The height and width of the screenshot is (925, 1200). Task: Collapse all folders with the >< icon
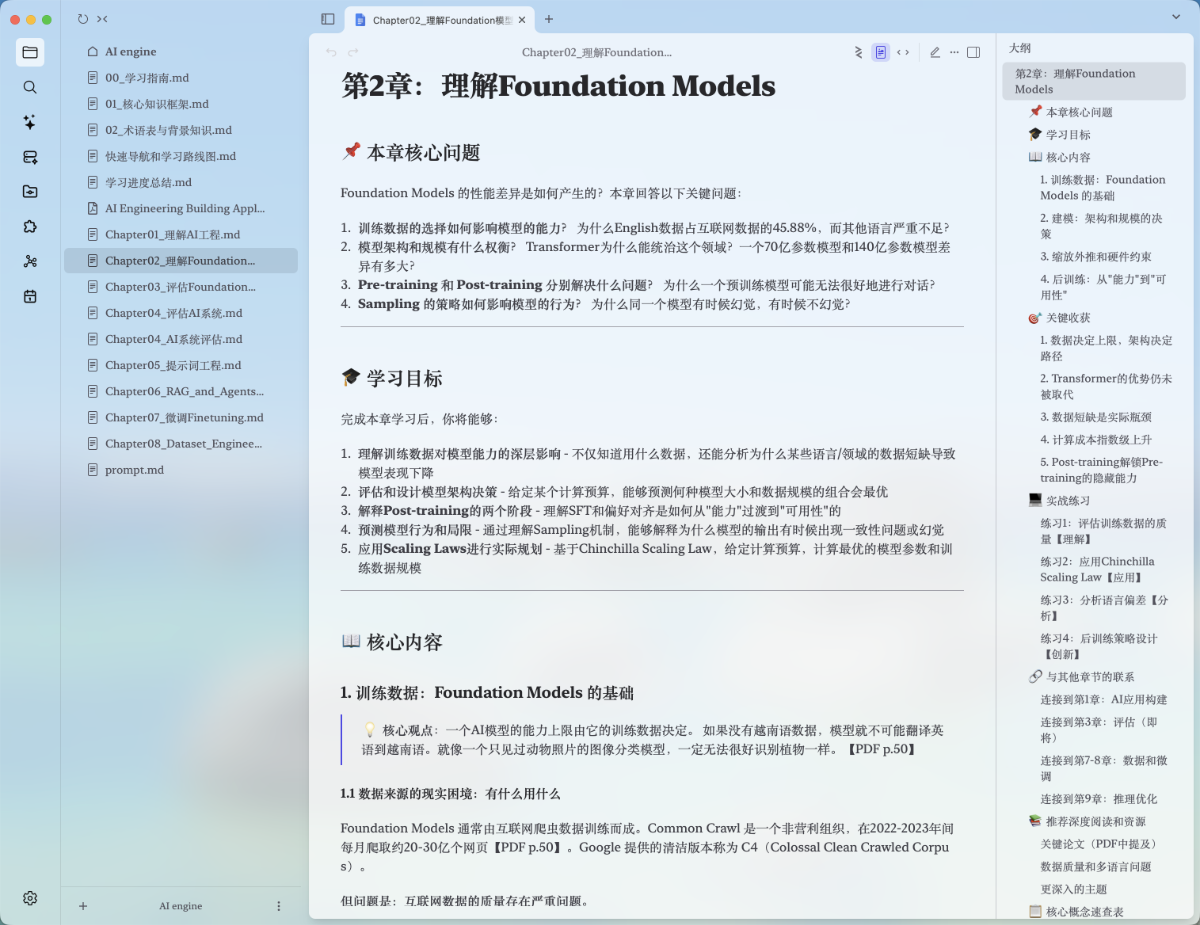tap(102, 19)
